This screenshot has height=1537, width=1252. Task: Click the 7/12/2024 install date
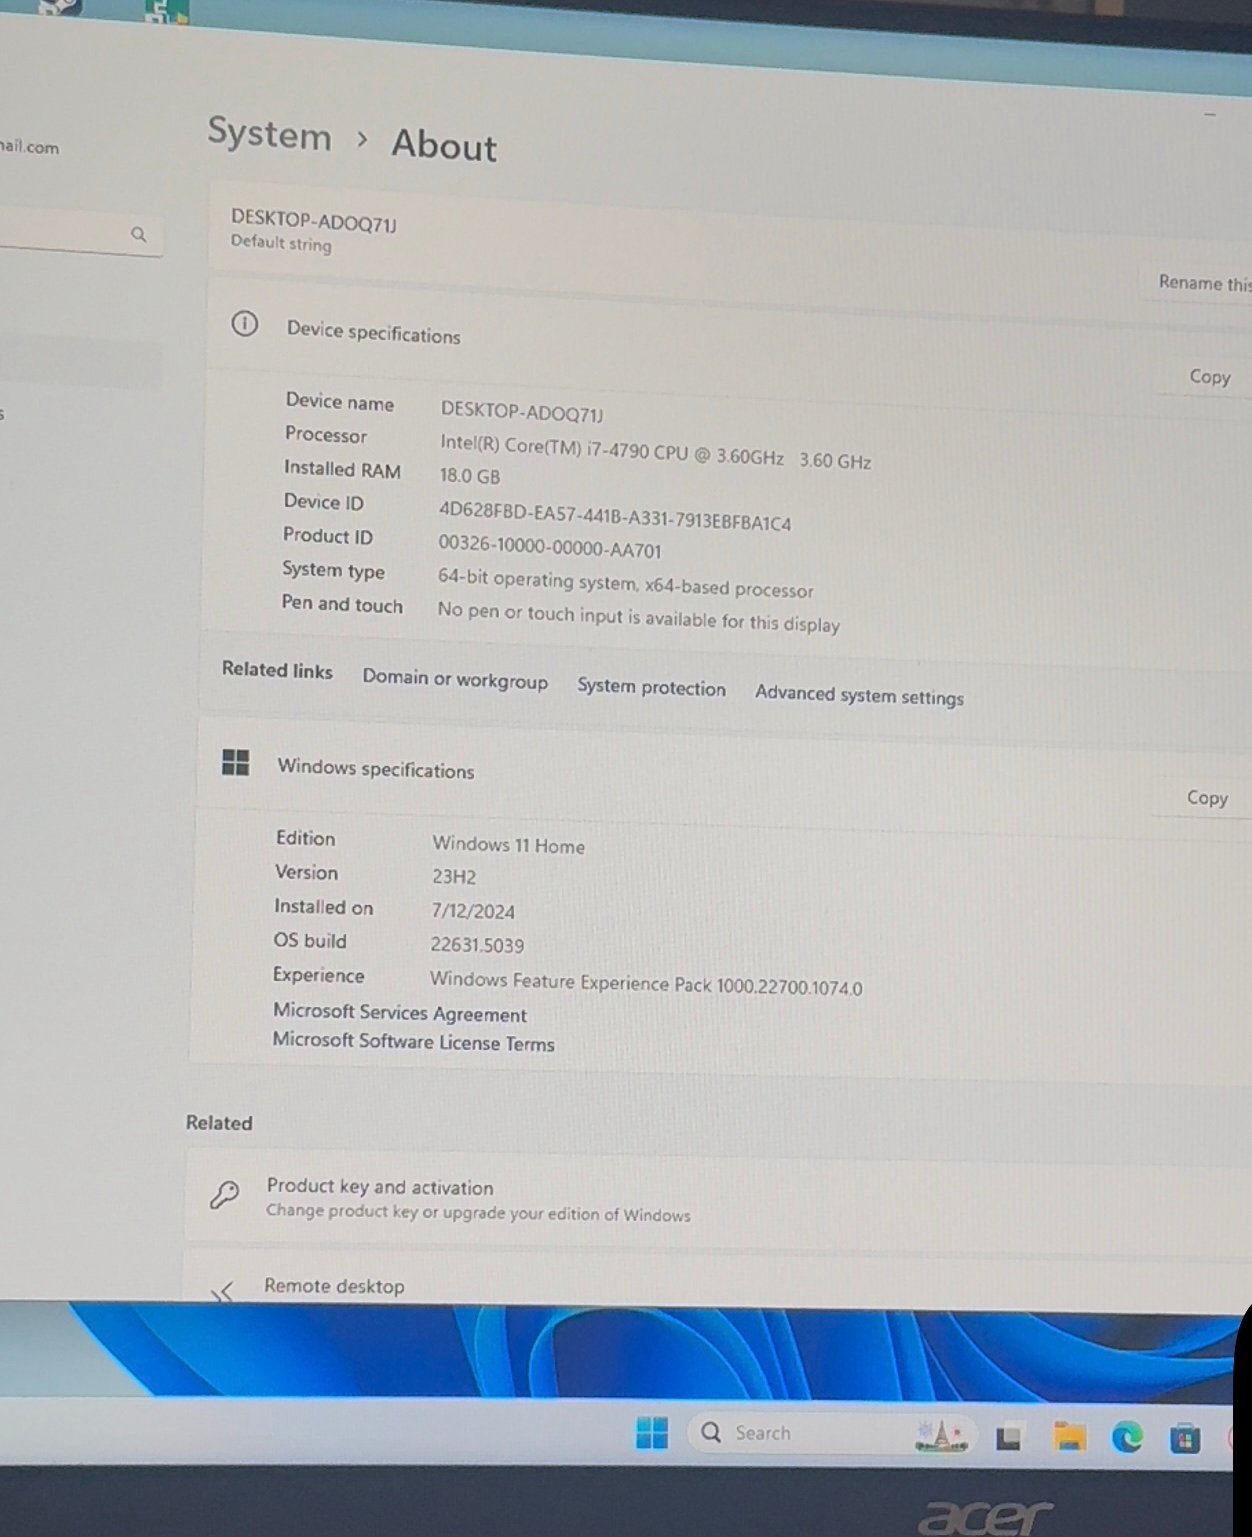point(473,911)
